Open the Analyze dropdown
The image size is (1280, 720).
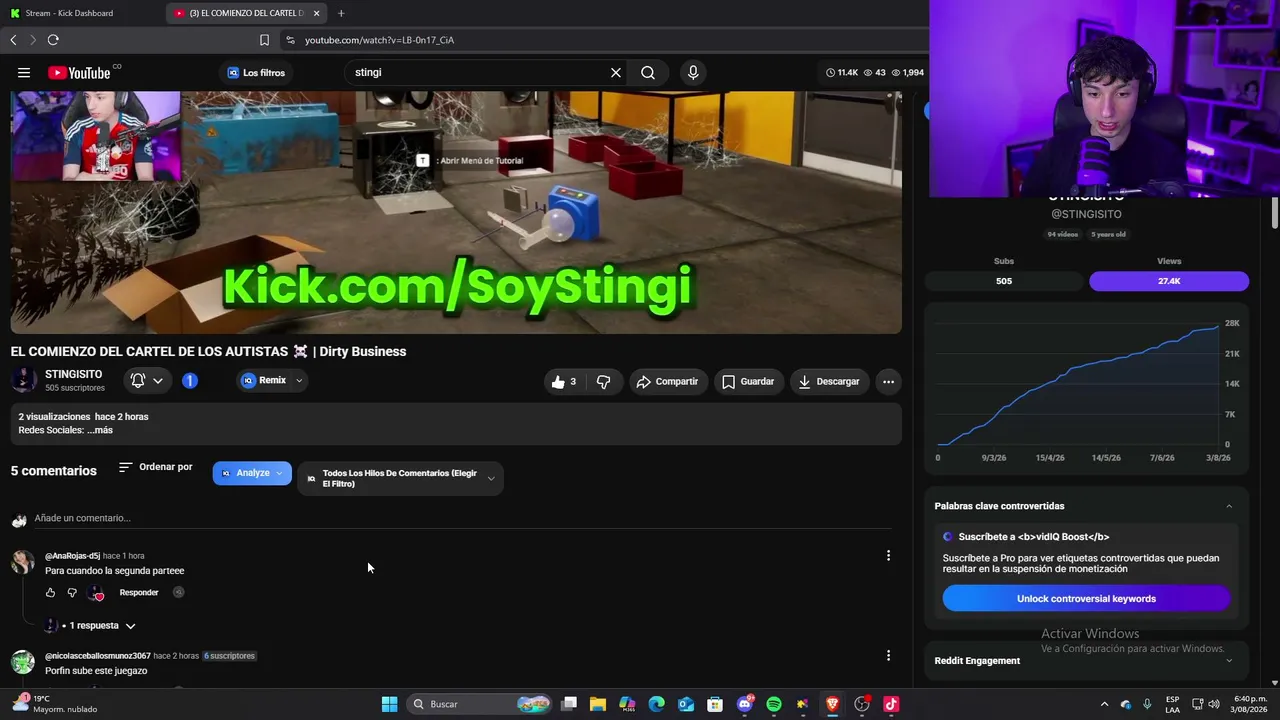[252, 473]
